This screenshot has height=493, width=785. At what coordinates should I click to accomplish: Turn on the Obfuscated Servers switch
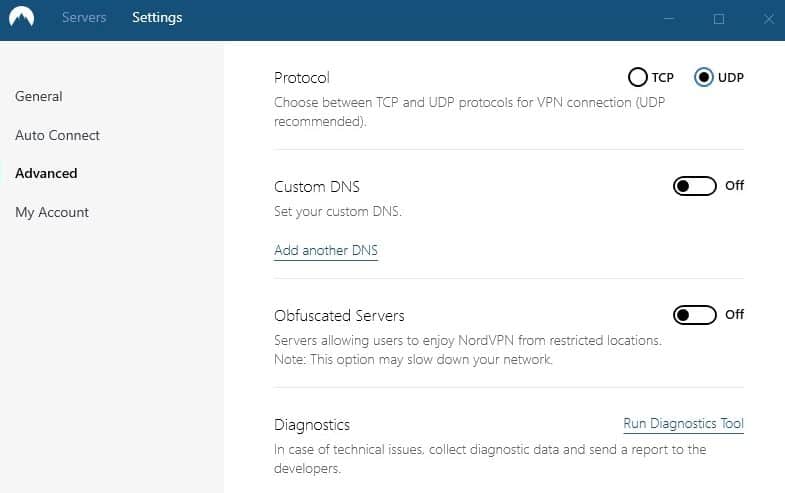point(694,315)
